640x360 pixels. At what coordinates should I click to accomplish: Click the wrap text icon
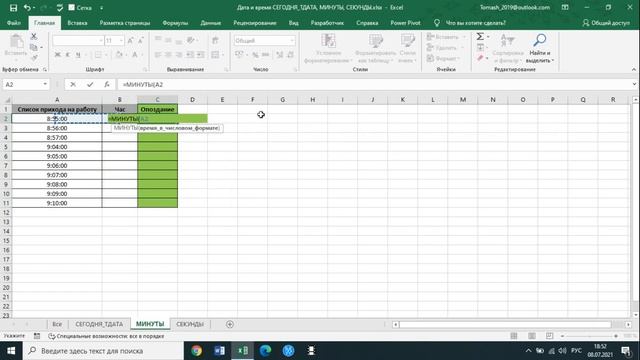pos(215,40)
